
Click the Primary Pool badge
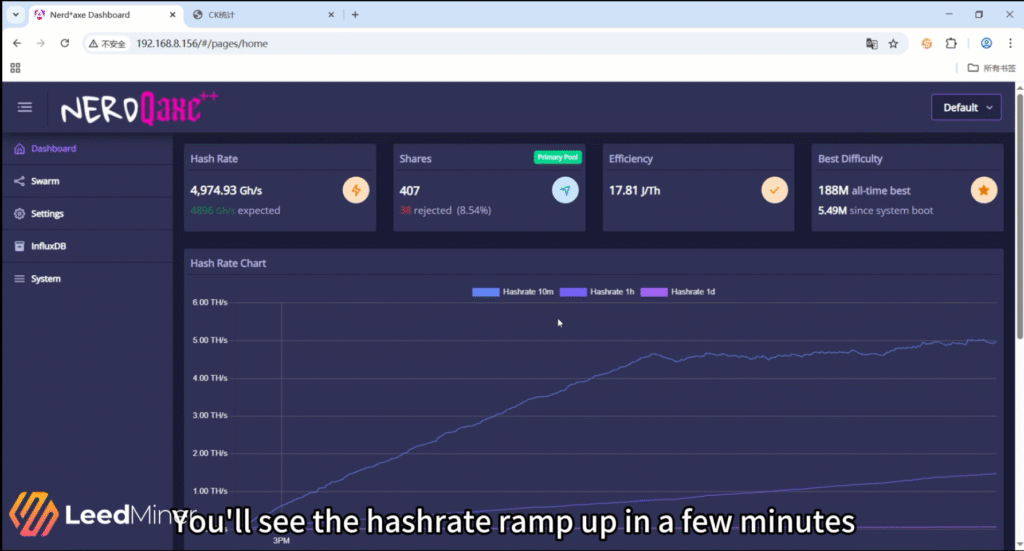(x=557, y=157)
